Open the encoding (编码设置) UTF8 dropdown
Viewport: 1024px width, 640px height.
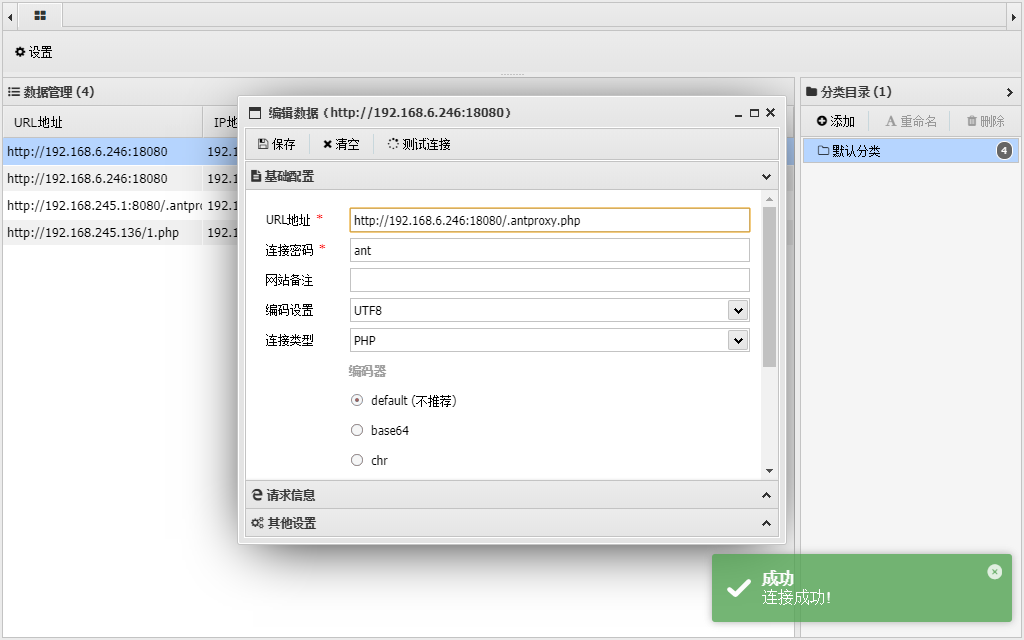pos(738,310)
